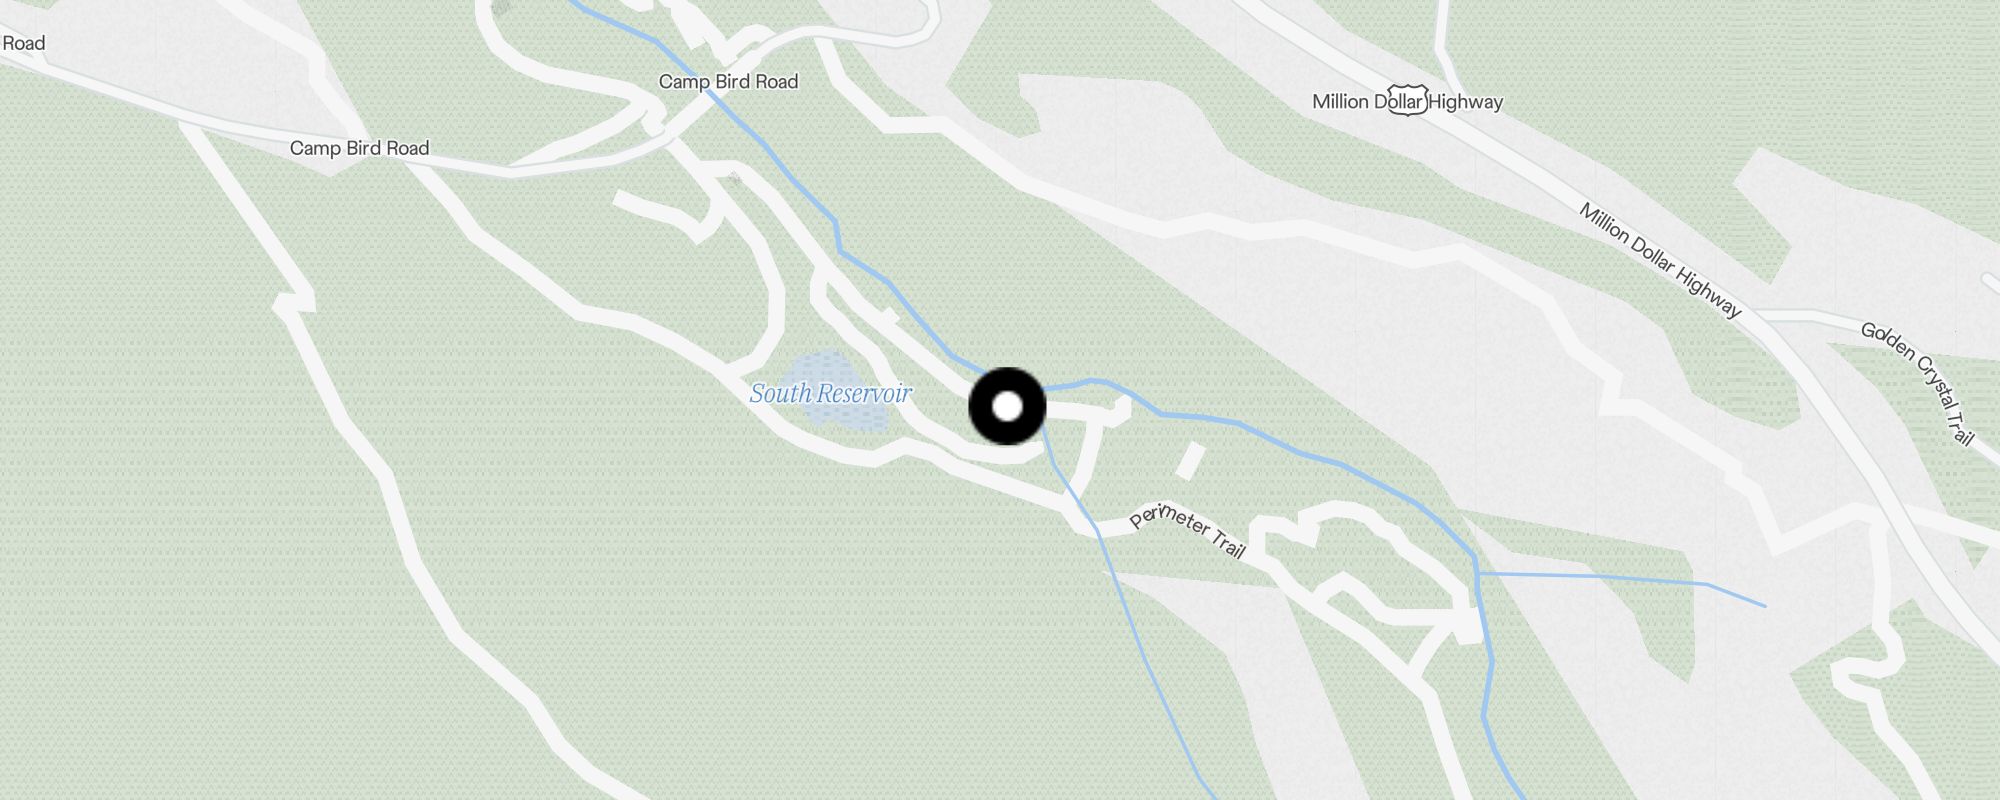Click the cut-off Road label at the map edge

22,43
